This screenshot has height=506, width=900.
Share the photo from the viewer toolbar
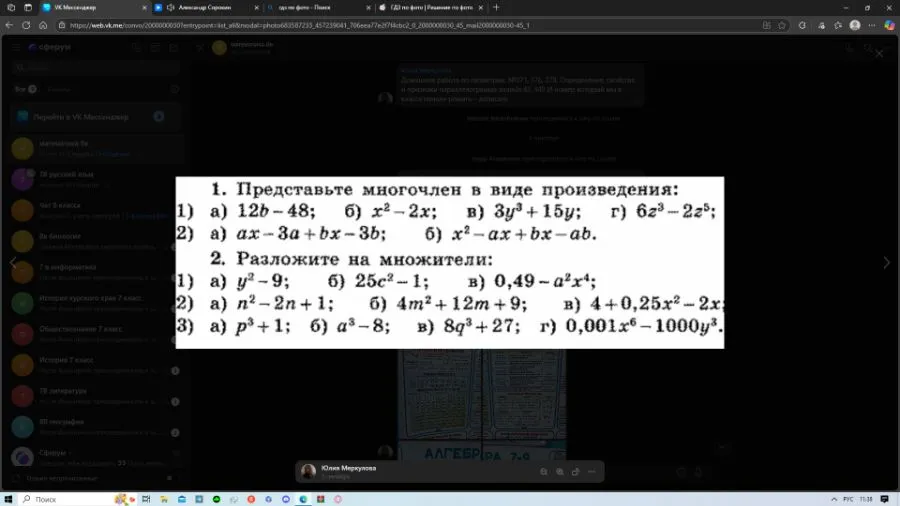pyautogui.click(x=576, y=472)
